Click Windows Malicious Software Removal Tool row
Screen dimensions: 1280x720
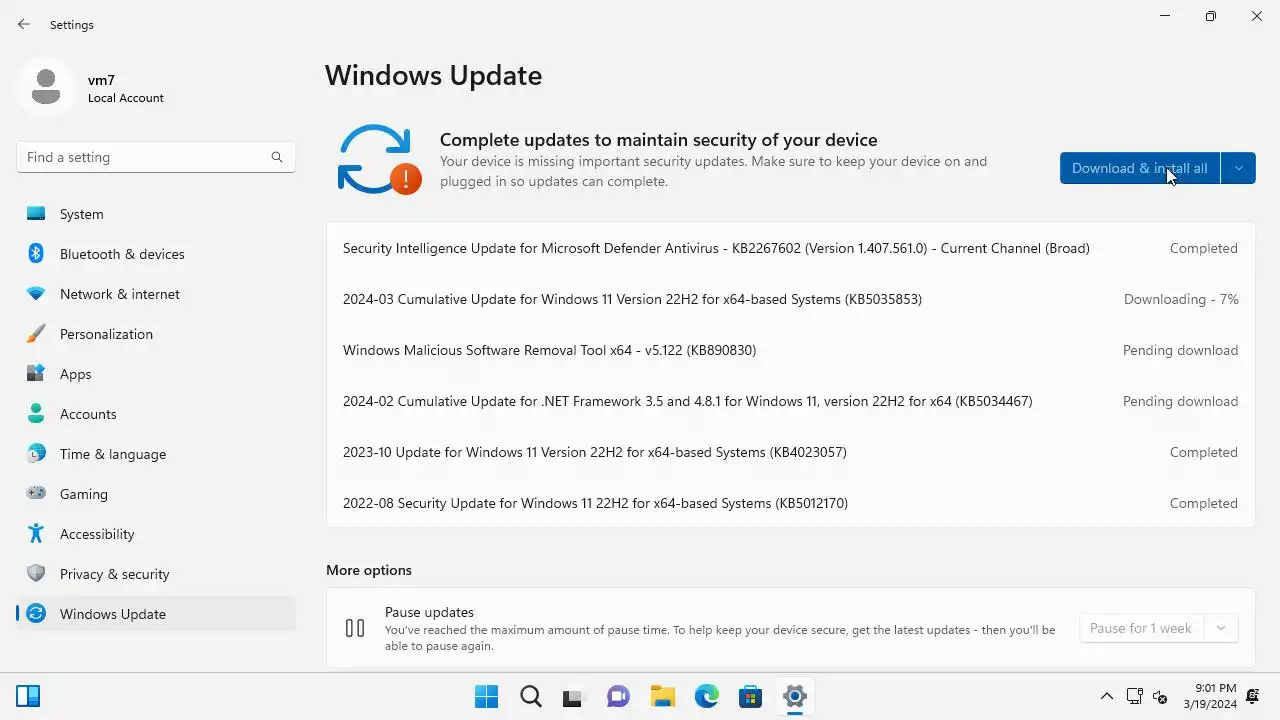click(x=790, y=350)
